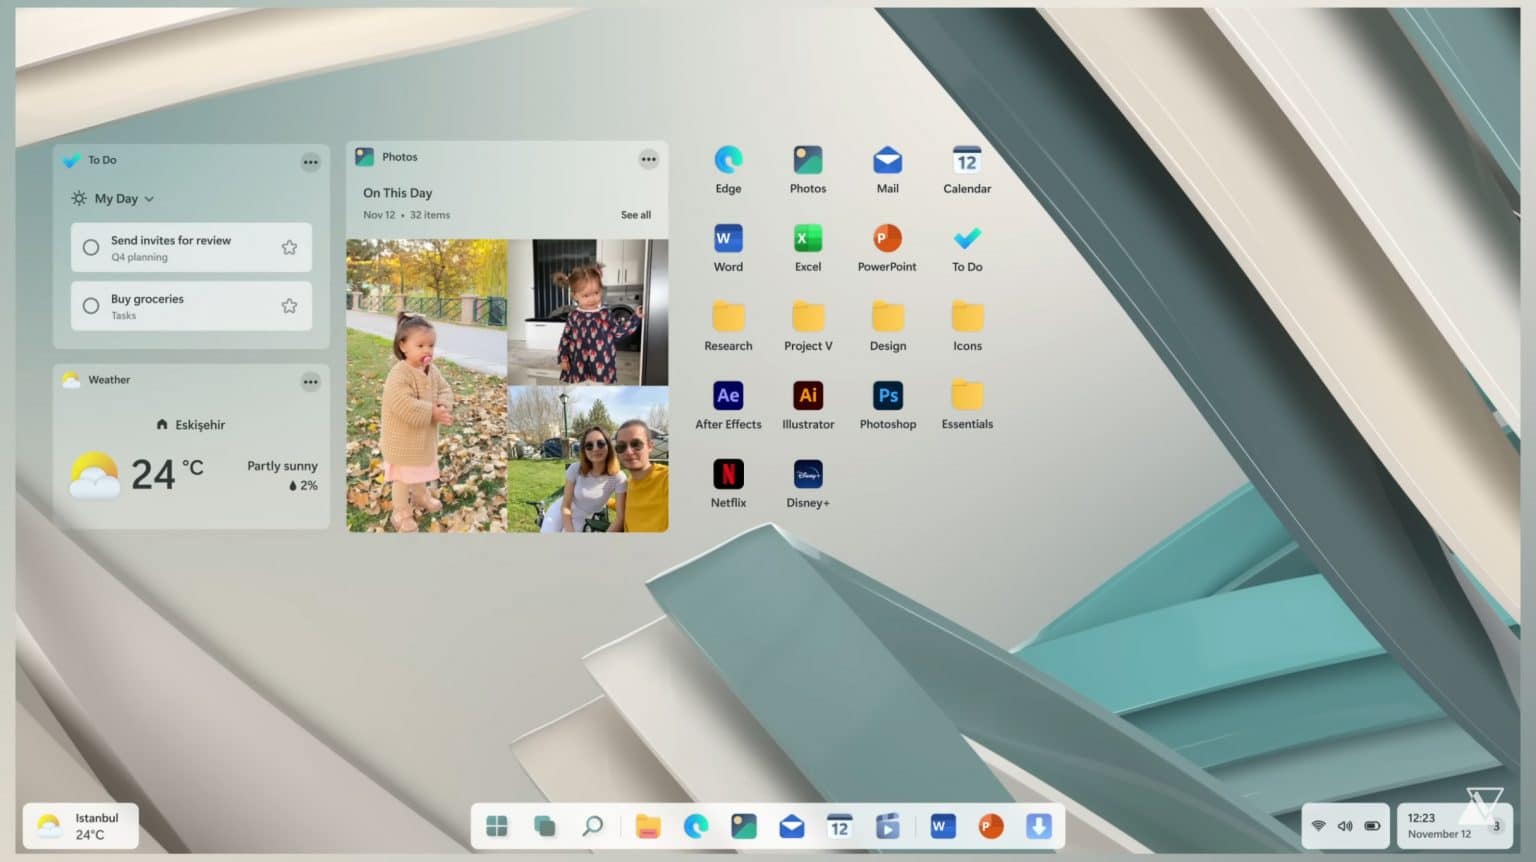Screen dimensions: 1536x862
Task: Open the Research folder
Action: point(727,319)
